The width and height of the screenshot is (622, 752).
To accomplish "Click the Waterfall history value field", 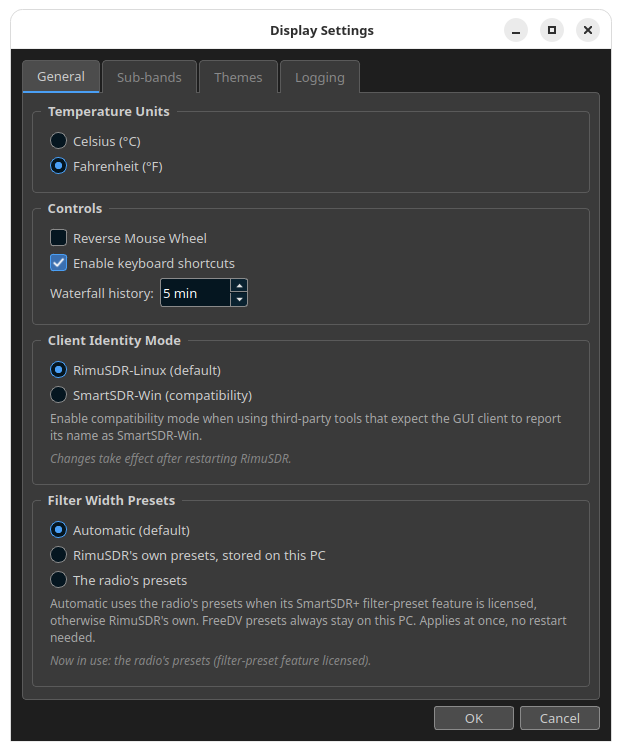I will tap(195, 293).
